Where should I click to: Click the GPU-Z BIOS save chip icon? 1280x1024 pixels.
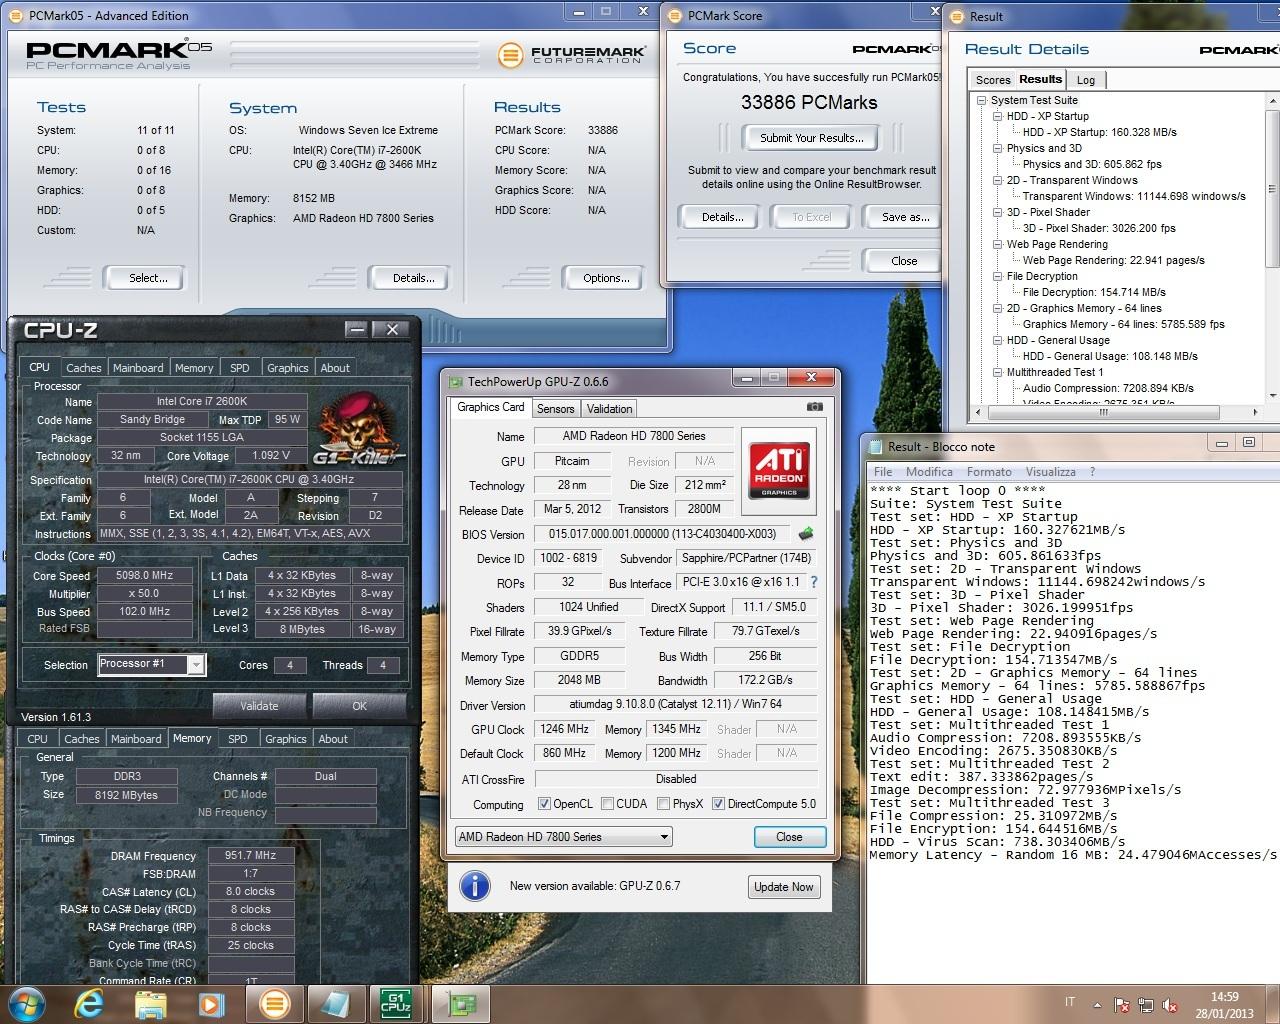coord(806,533)
